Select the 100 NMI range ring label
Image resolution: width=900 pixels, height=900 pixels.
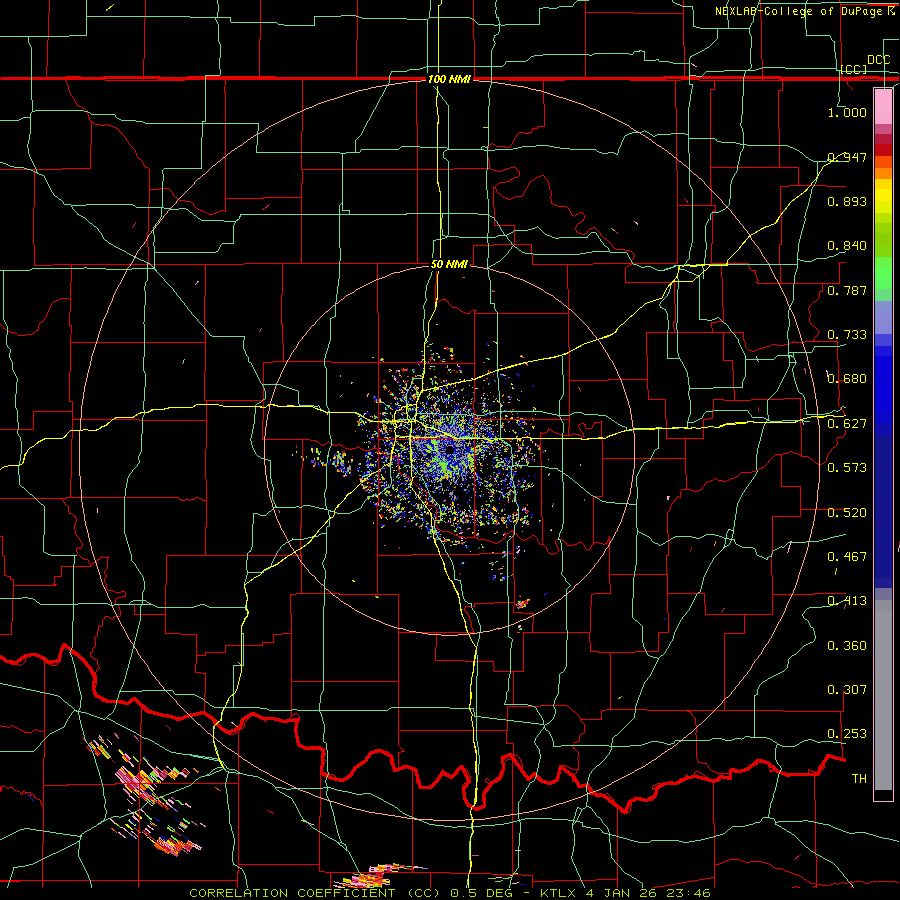[449, 79]
